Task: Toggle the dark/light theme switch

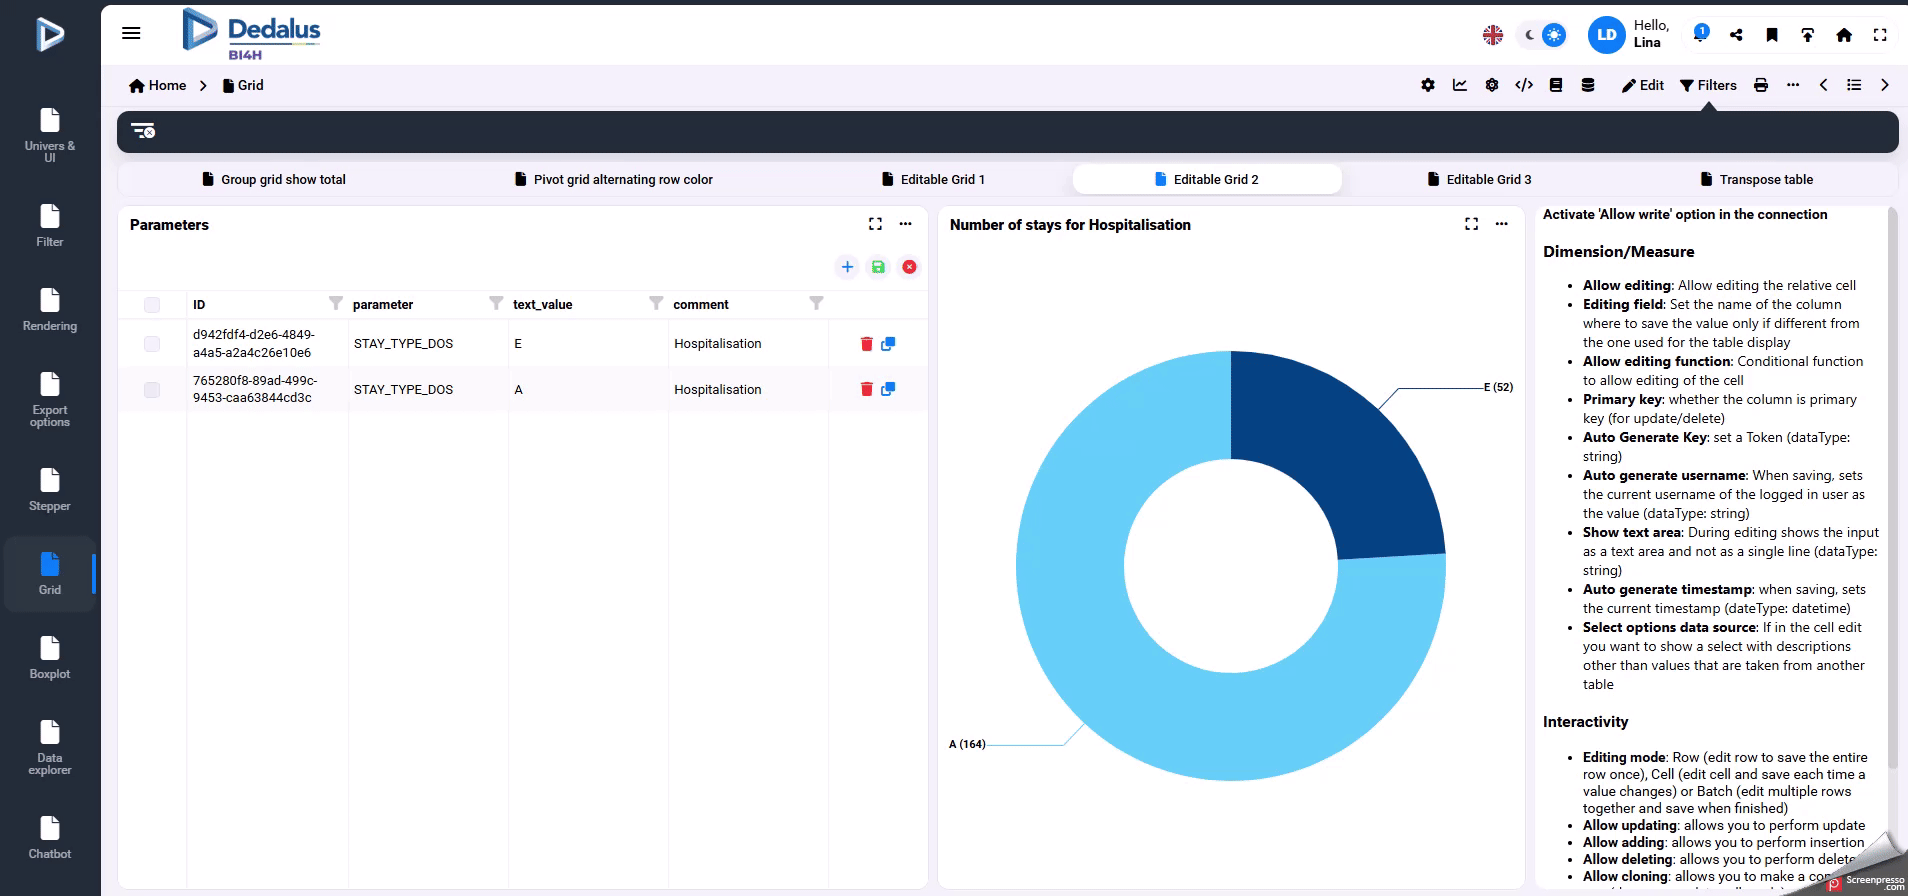Action: (x=1542, y=35)
